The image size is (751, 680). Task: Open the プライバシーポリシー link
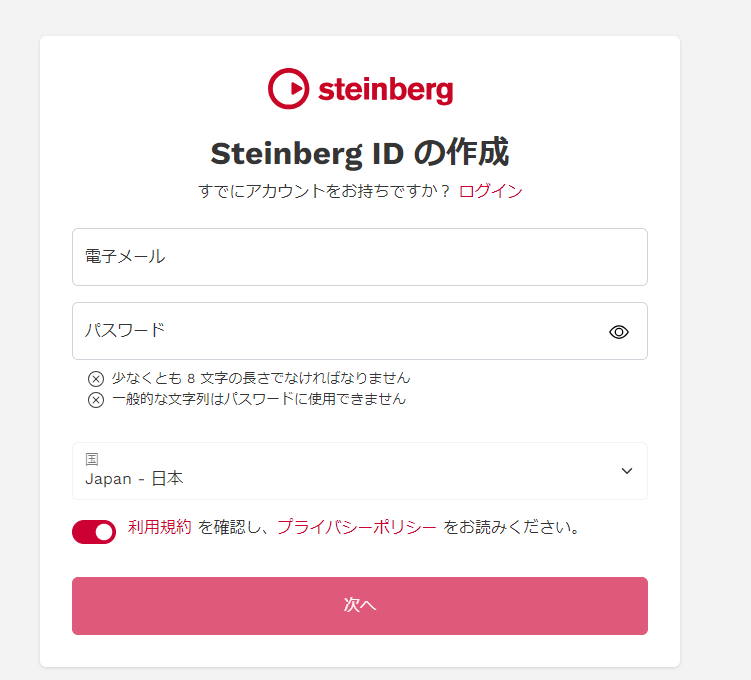click(357, 527)
